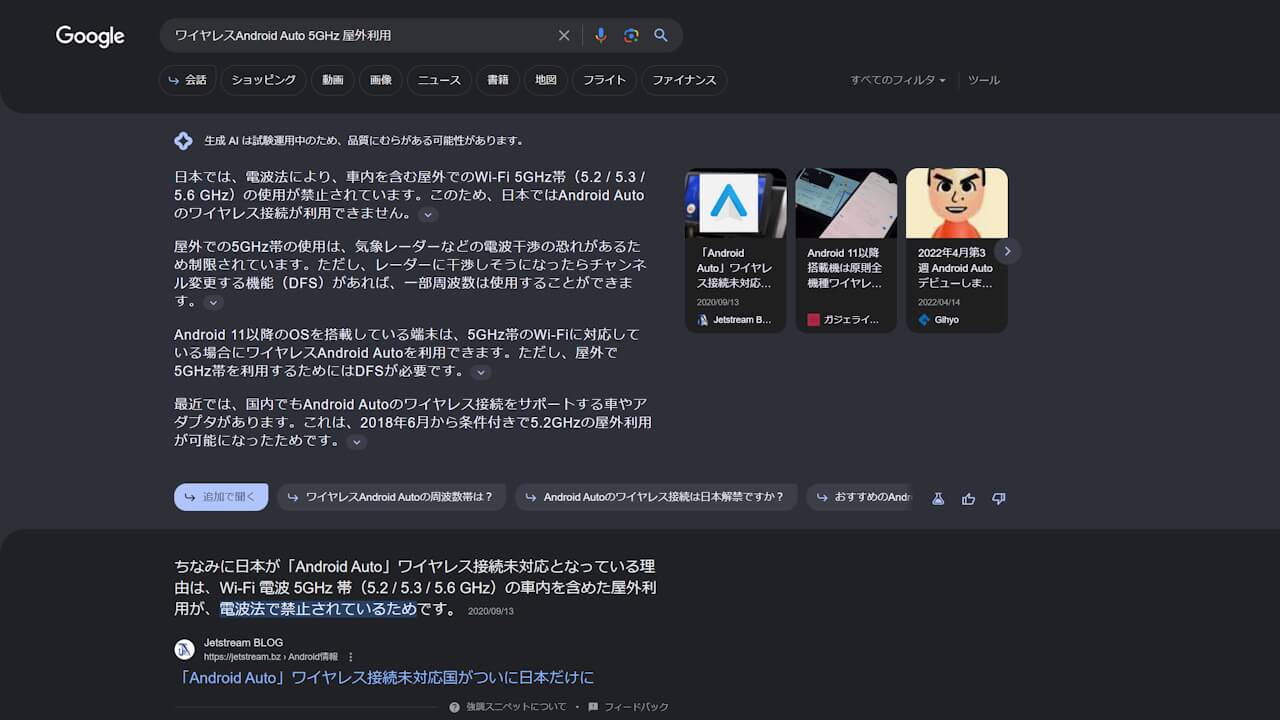Open the Gihyo source card
Screen dimensions: 1280x720
click(956, 250)
